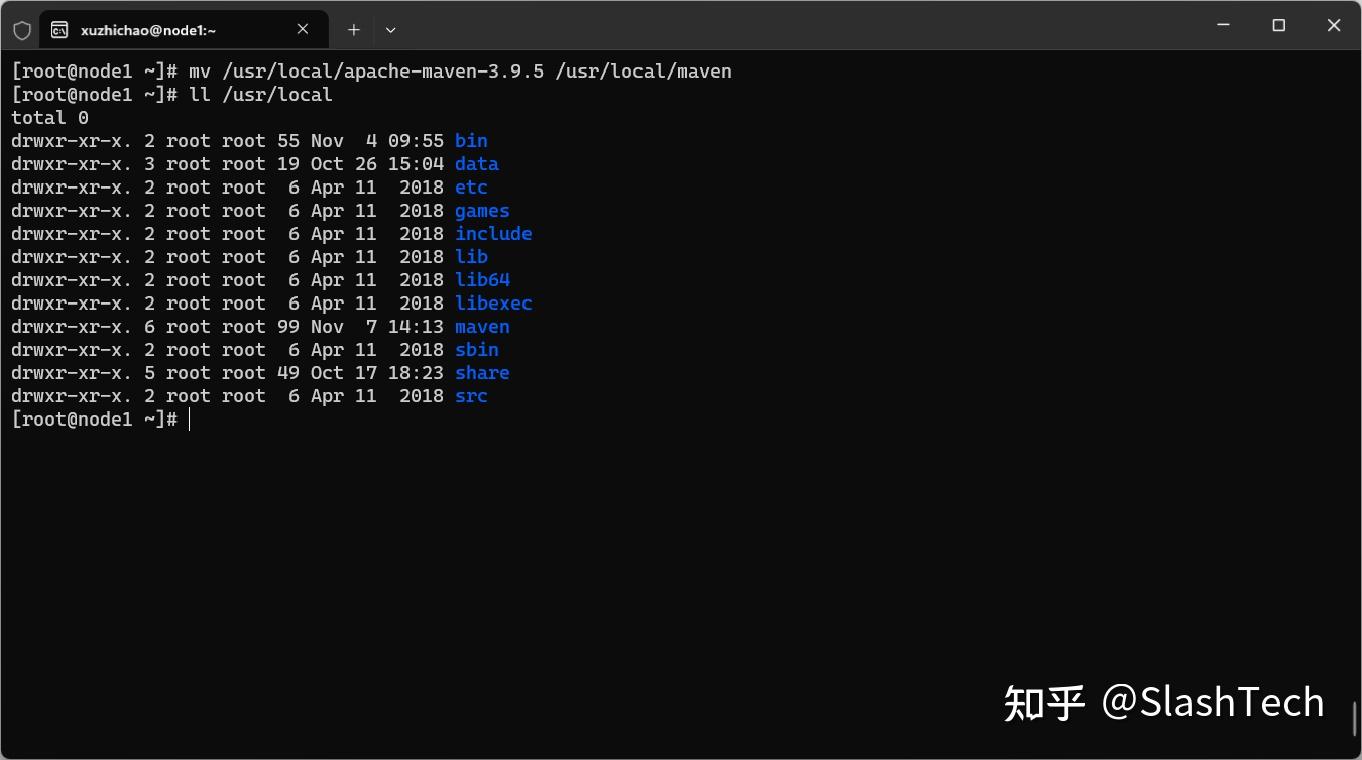Screen dimensions: 1362x760
Task: Open the new tab dropdown chevron
Action: (x=390, y=30)
